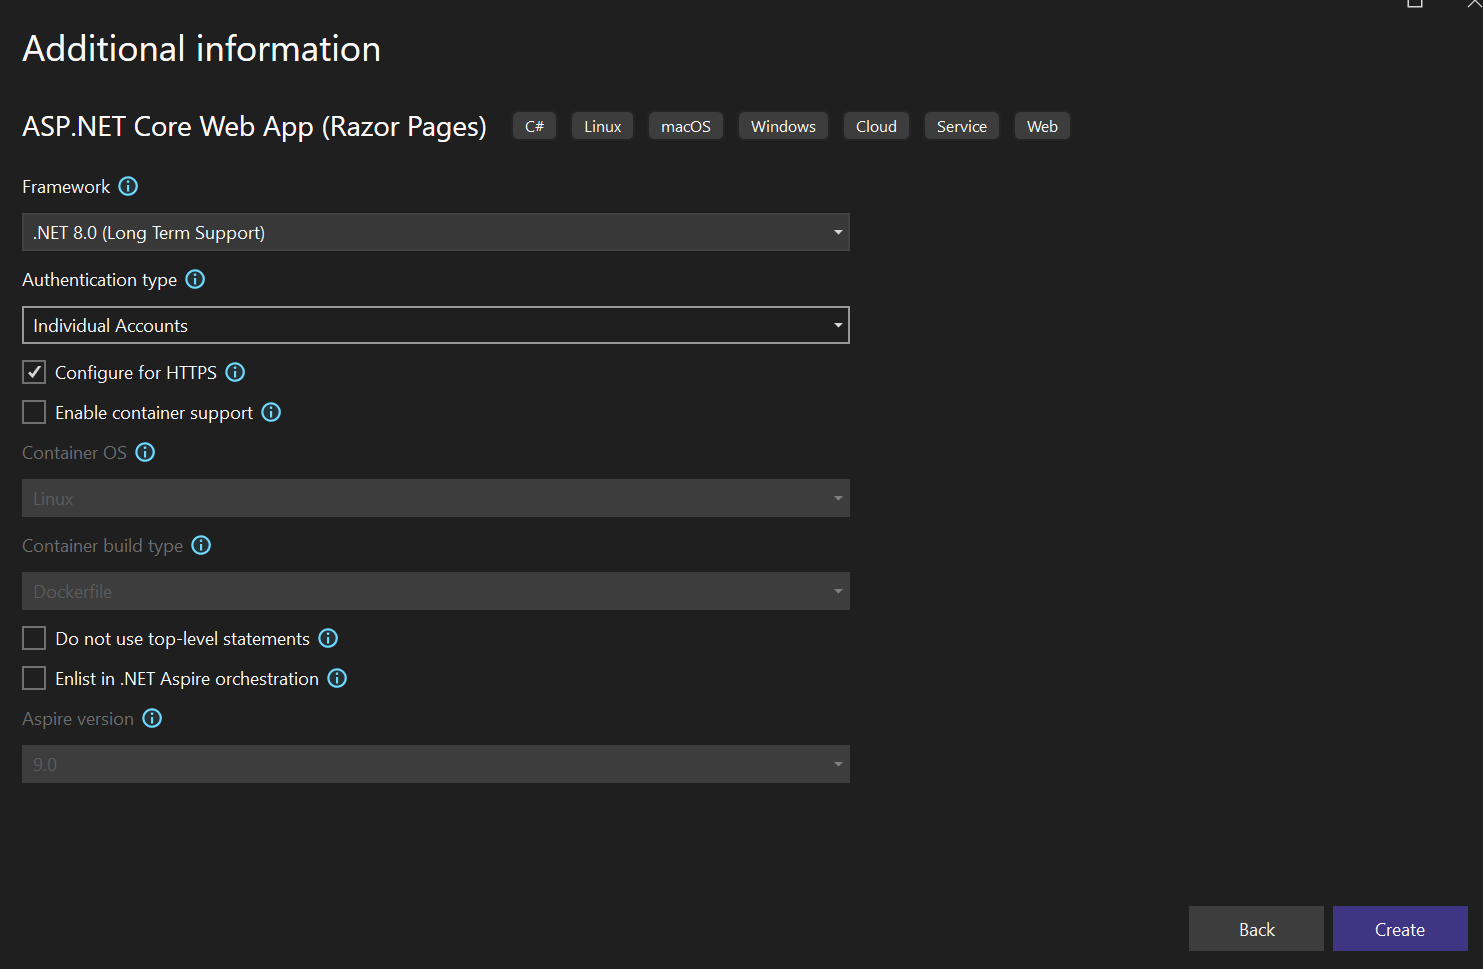Image resolution: width=1483 pixels, height=969 pixels.
Task: Click the macOS tag
Action: pyautogui.click(x=686, y=126)
